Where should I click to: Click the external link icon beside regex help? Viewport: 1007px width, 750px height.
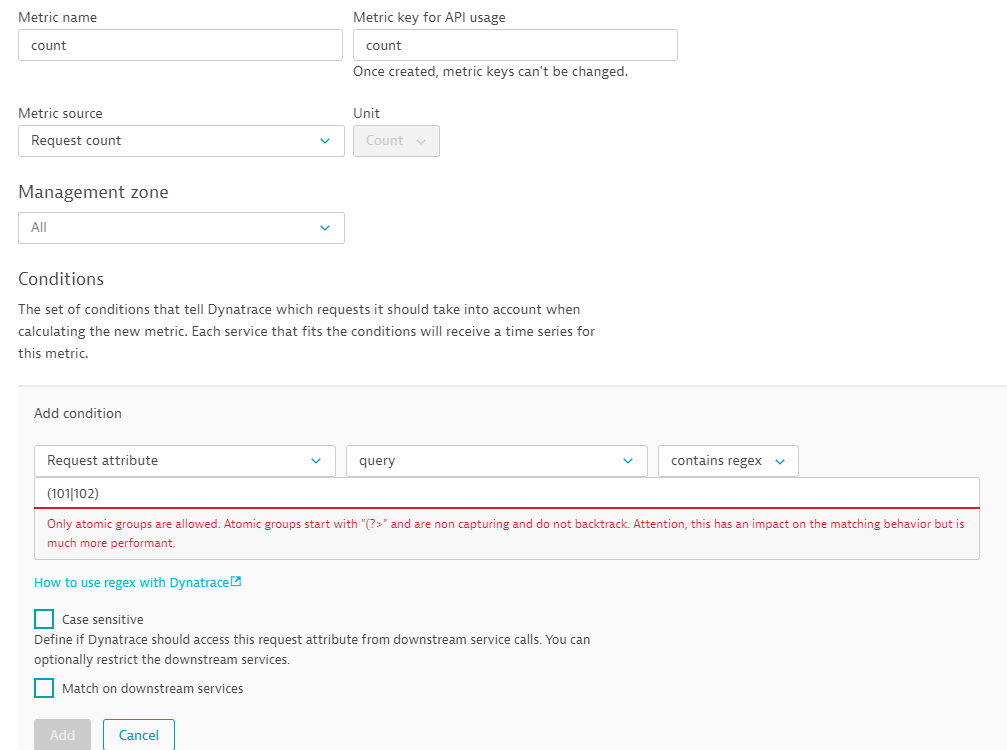236,582
